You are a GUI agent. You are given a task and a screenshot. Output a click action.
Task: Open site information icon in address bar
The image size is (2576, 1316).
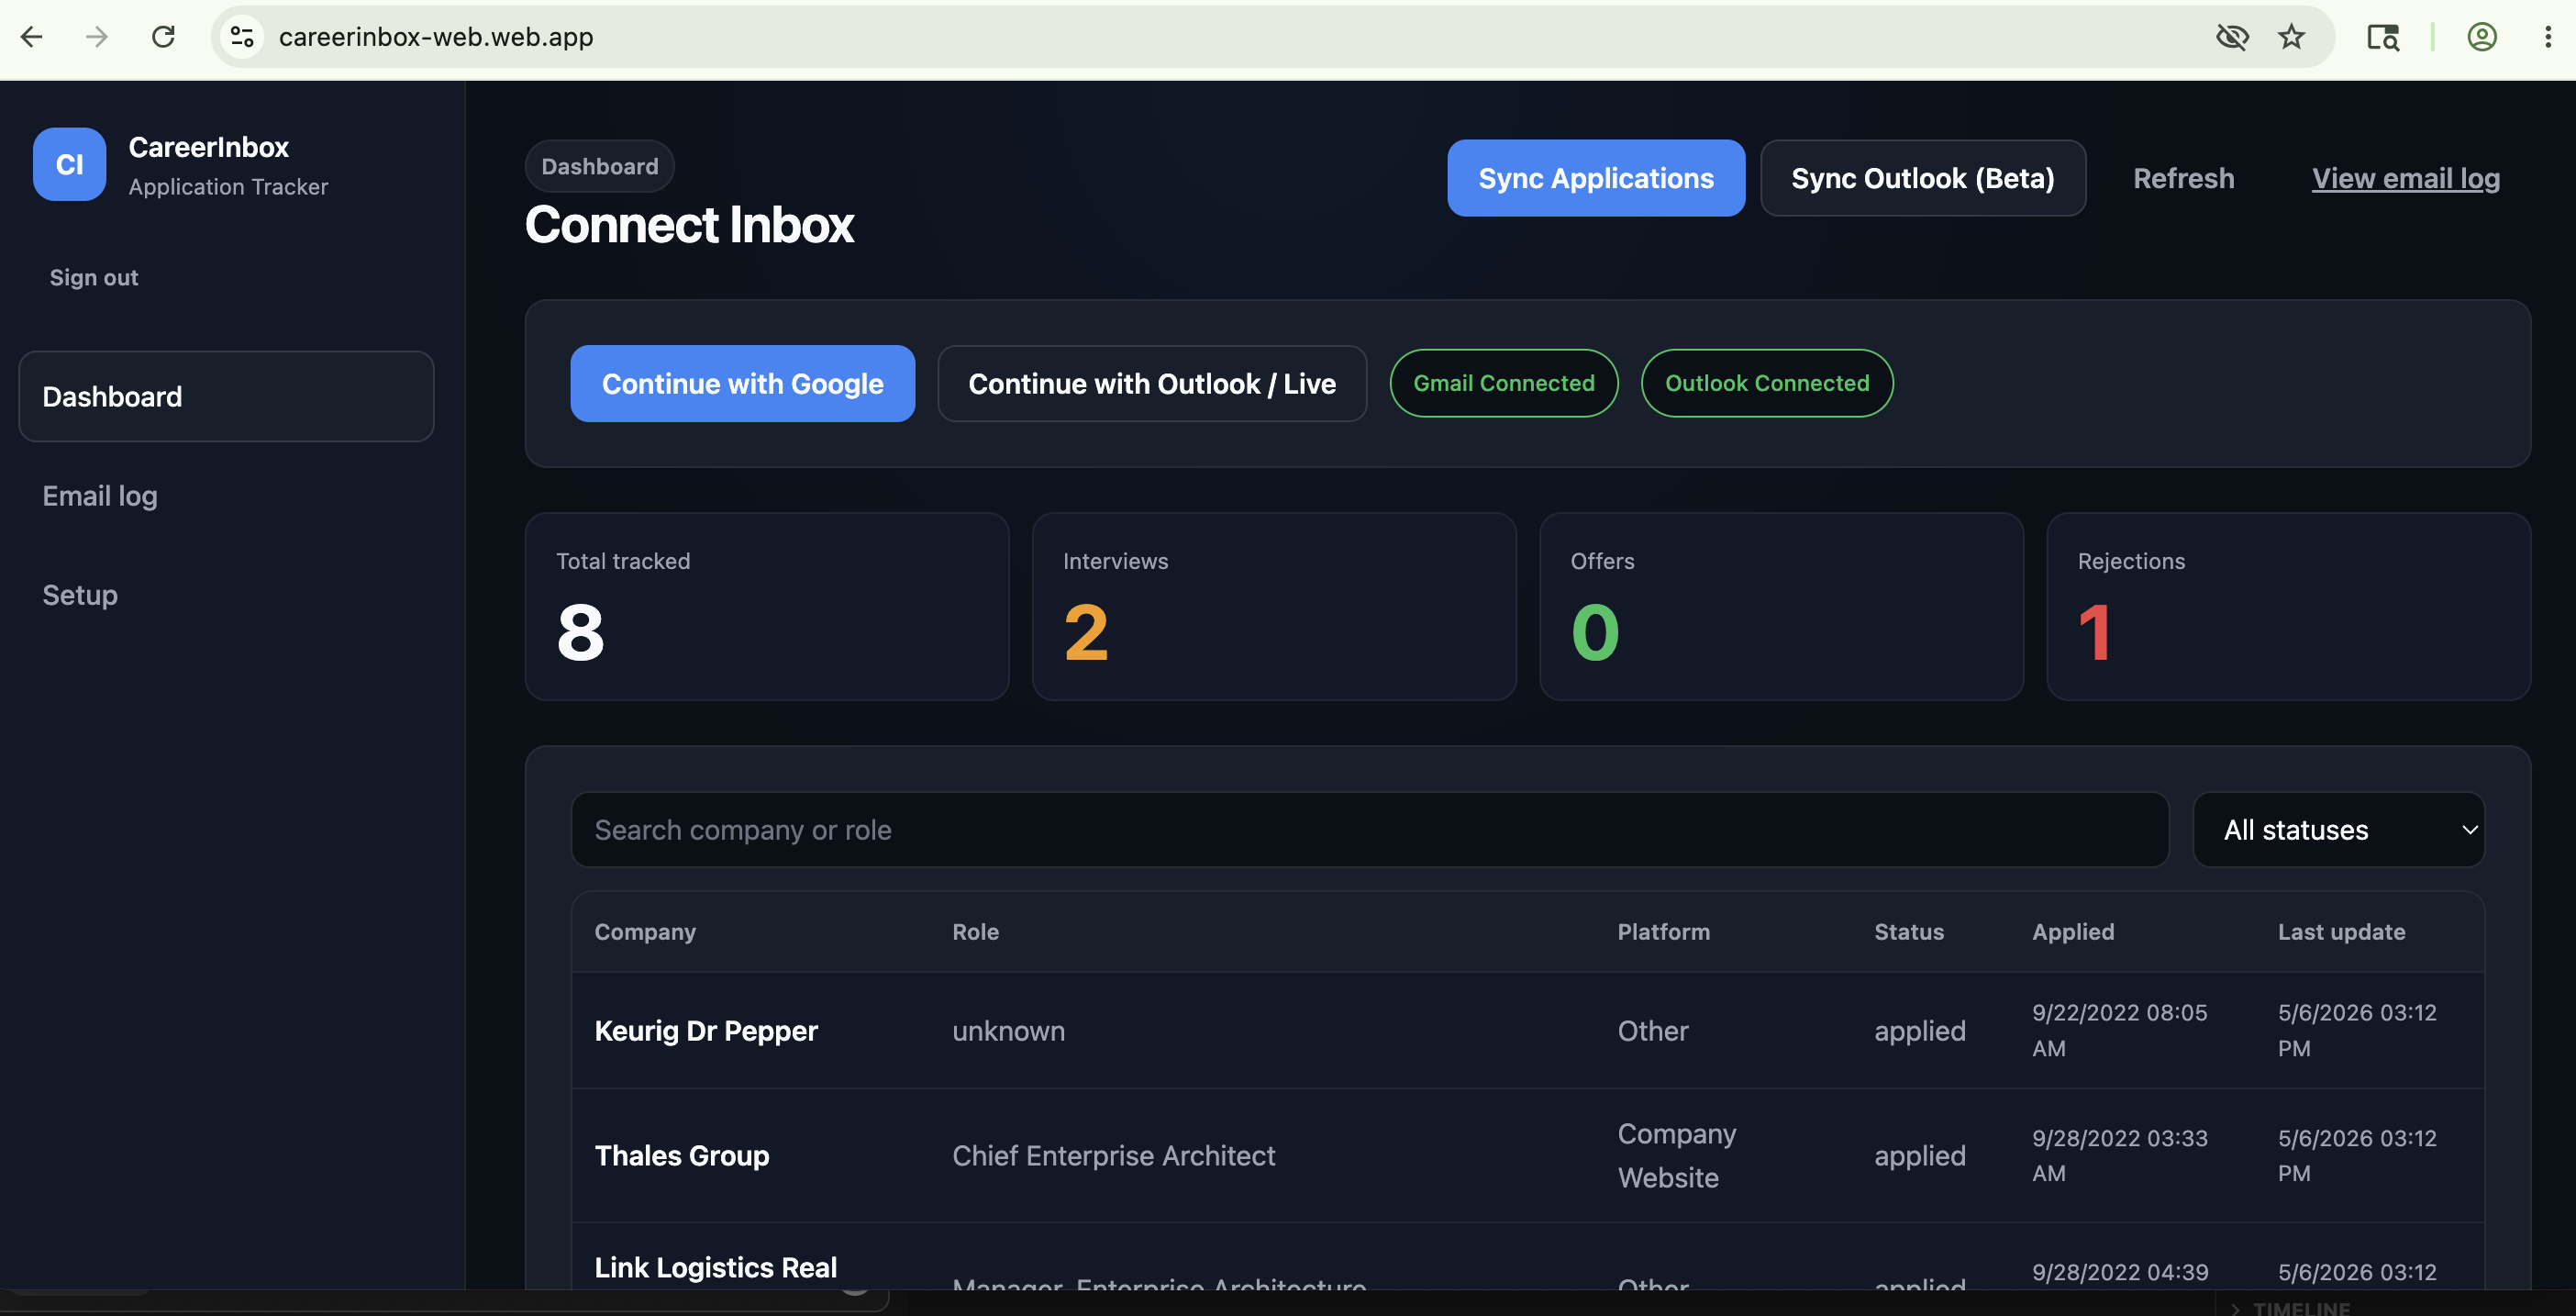(242, 37)
